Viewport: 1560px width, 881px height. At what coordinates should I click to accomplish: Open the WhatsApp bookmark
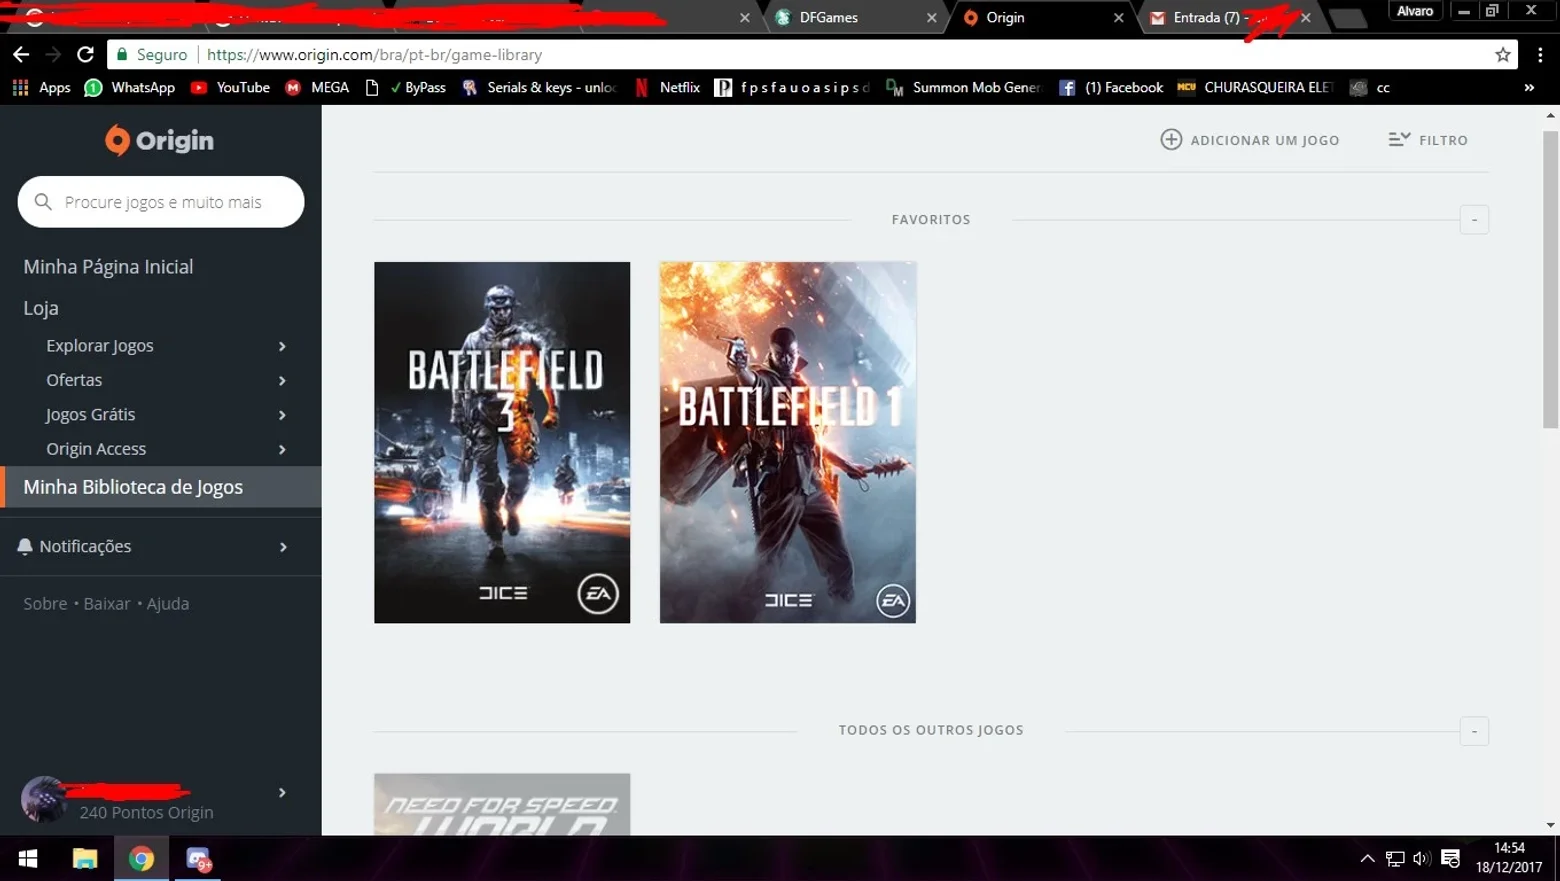[130, 88]
